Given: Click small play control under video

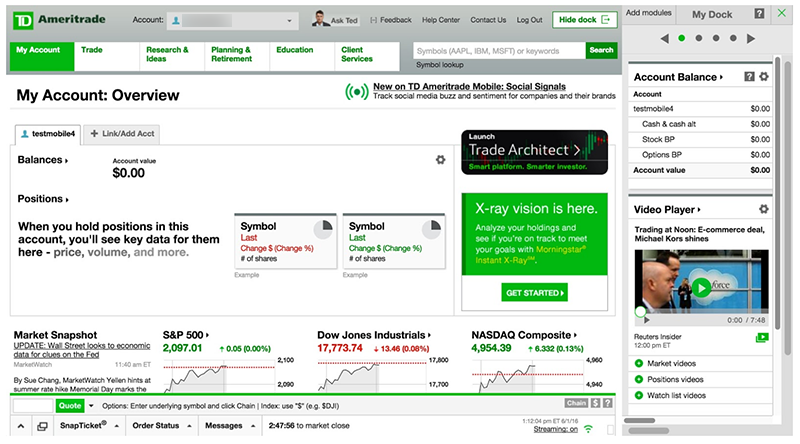Looking at the screenshot, I should pos(646,320).
